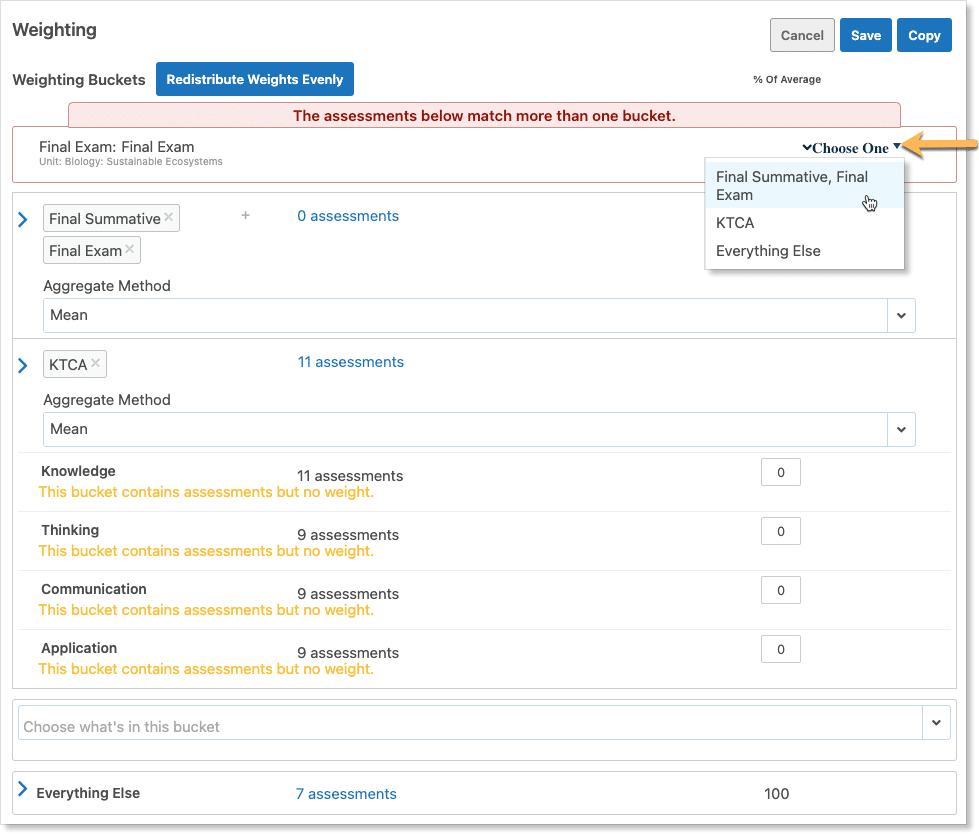The height and width of the screenshot is (835, 979).
Task: Click the Save button
Action: pyautogui.click(x=865, y=35)
